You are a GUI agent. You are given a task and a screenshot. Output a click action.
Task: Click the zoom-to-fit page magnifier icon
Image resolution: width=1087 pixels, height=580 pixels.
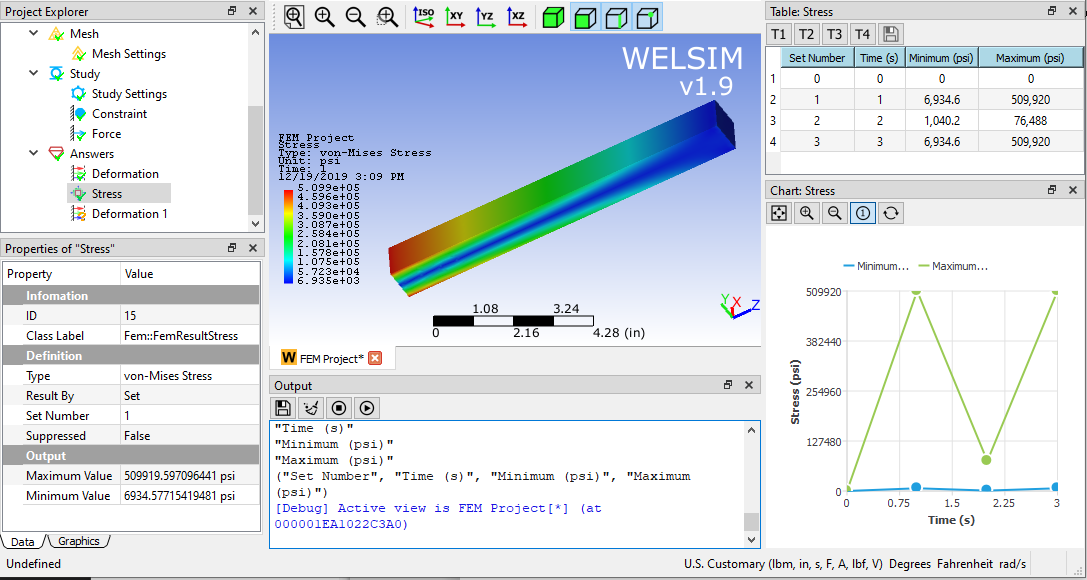coord(294,17)
